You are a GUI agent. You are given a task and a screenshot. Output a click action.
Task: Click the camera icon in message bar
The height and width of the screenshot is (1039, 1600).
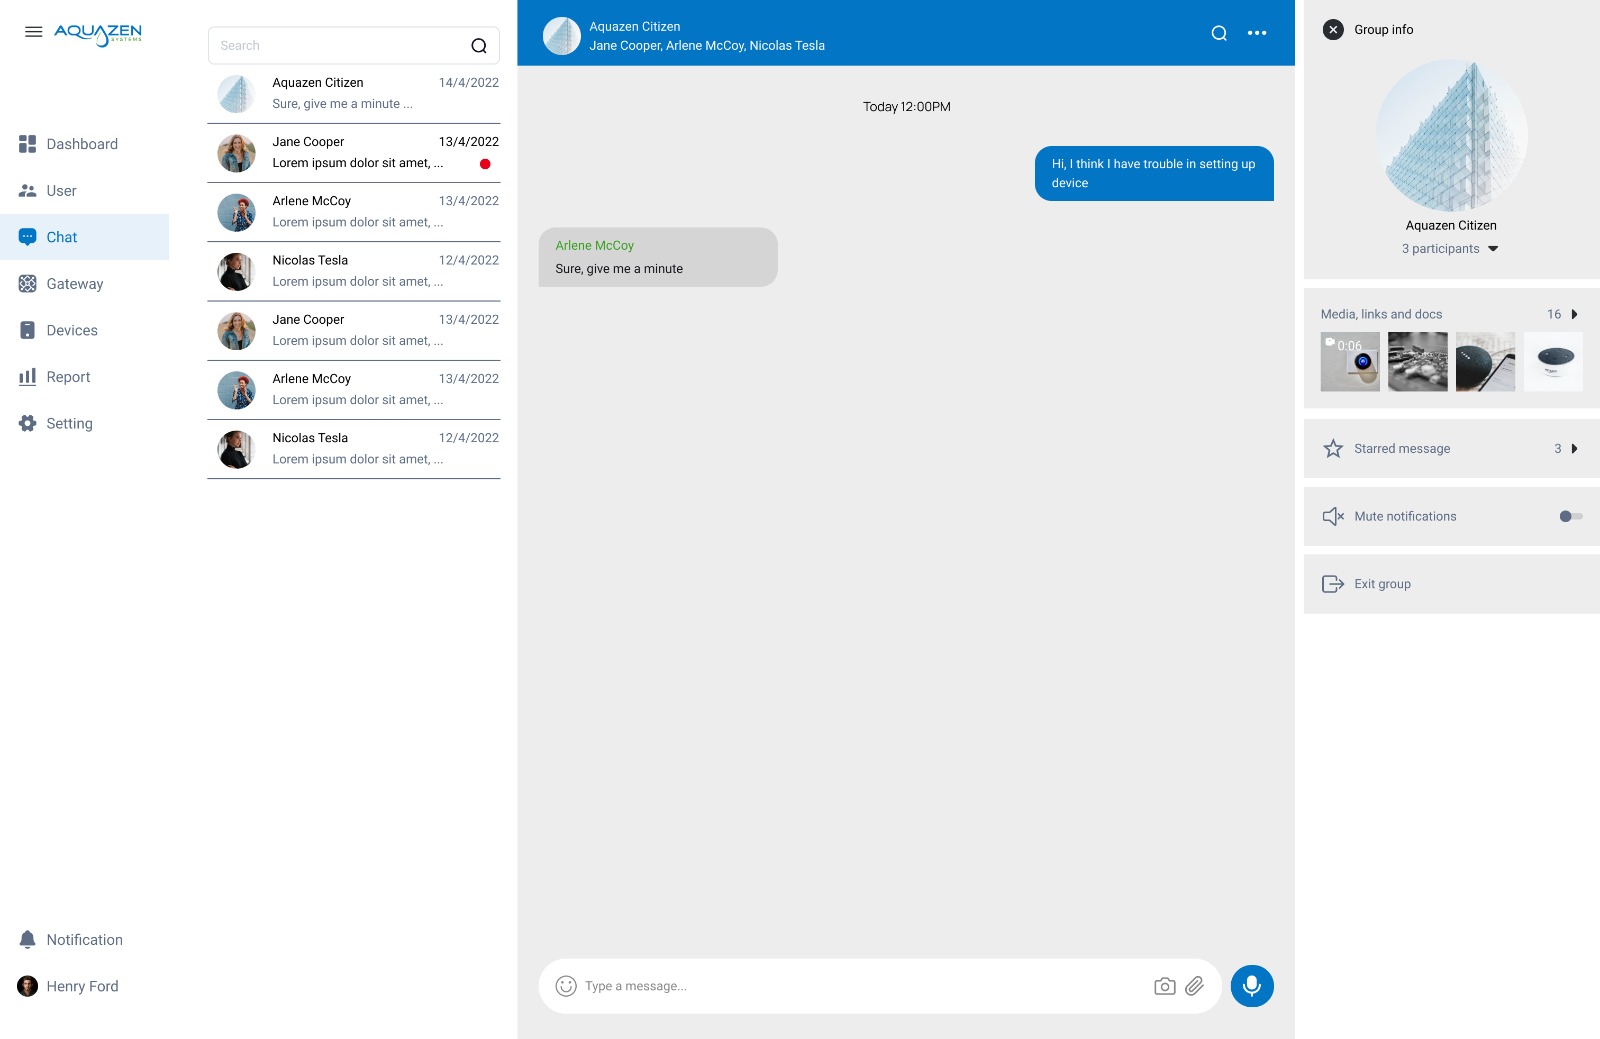[x=1164, y=986]
